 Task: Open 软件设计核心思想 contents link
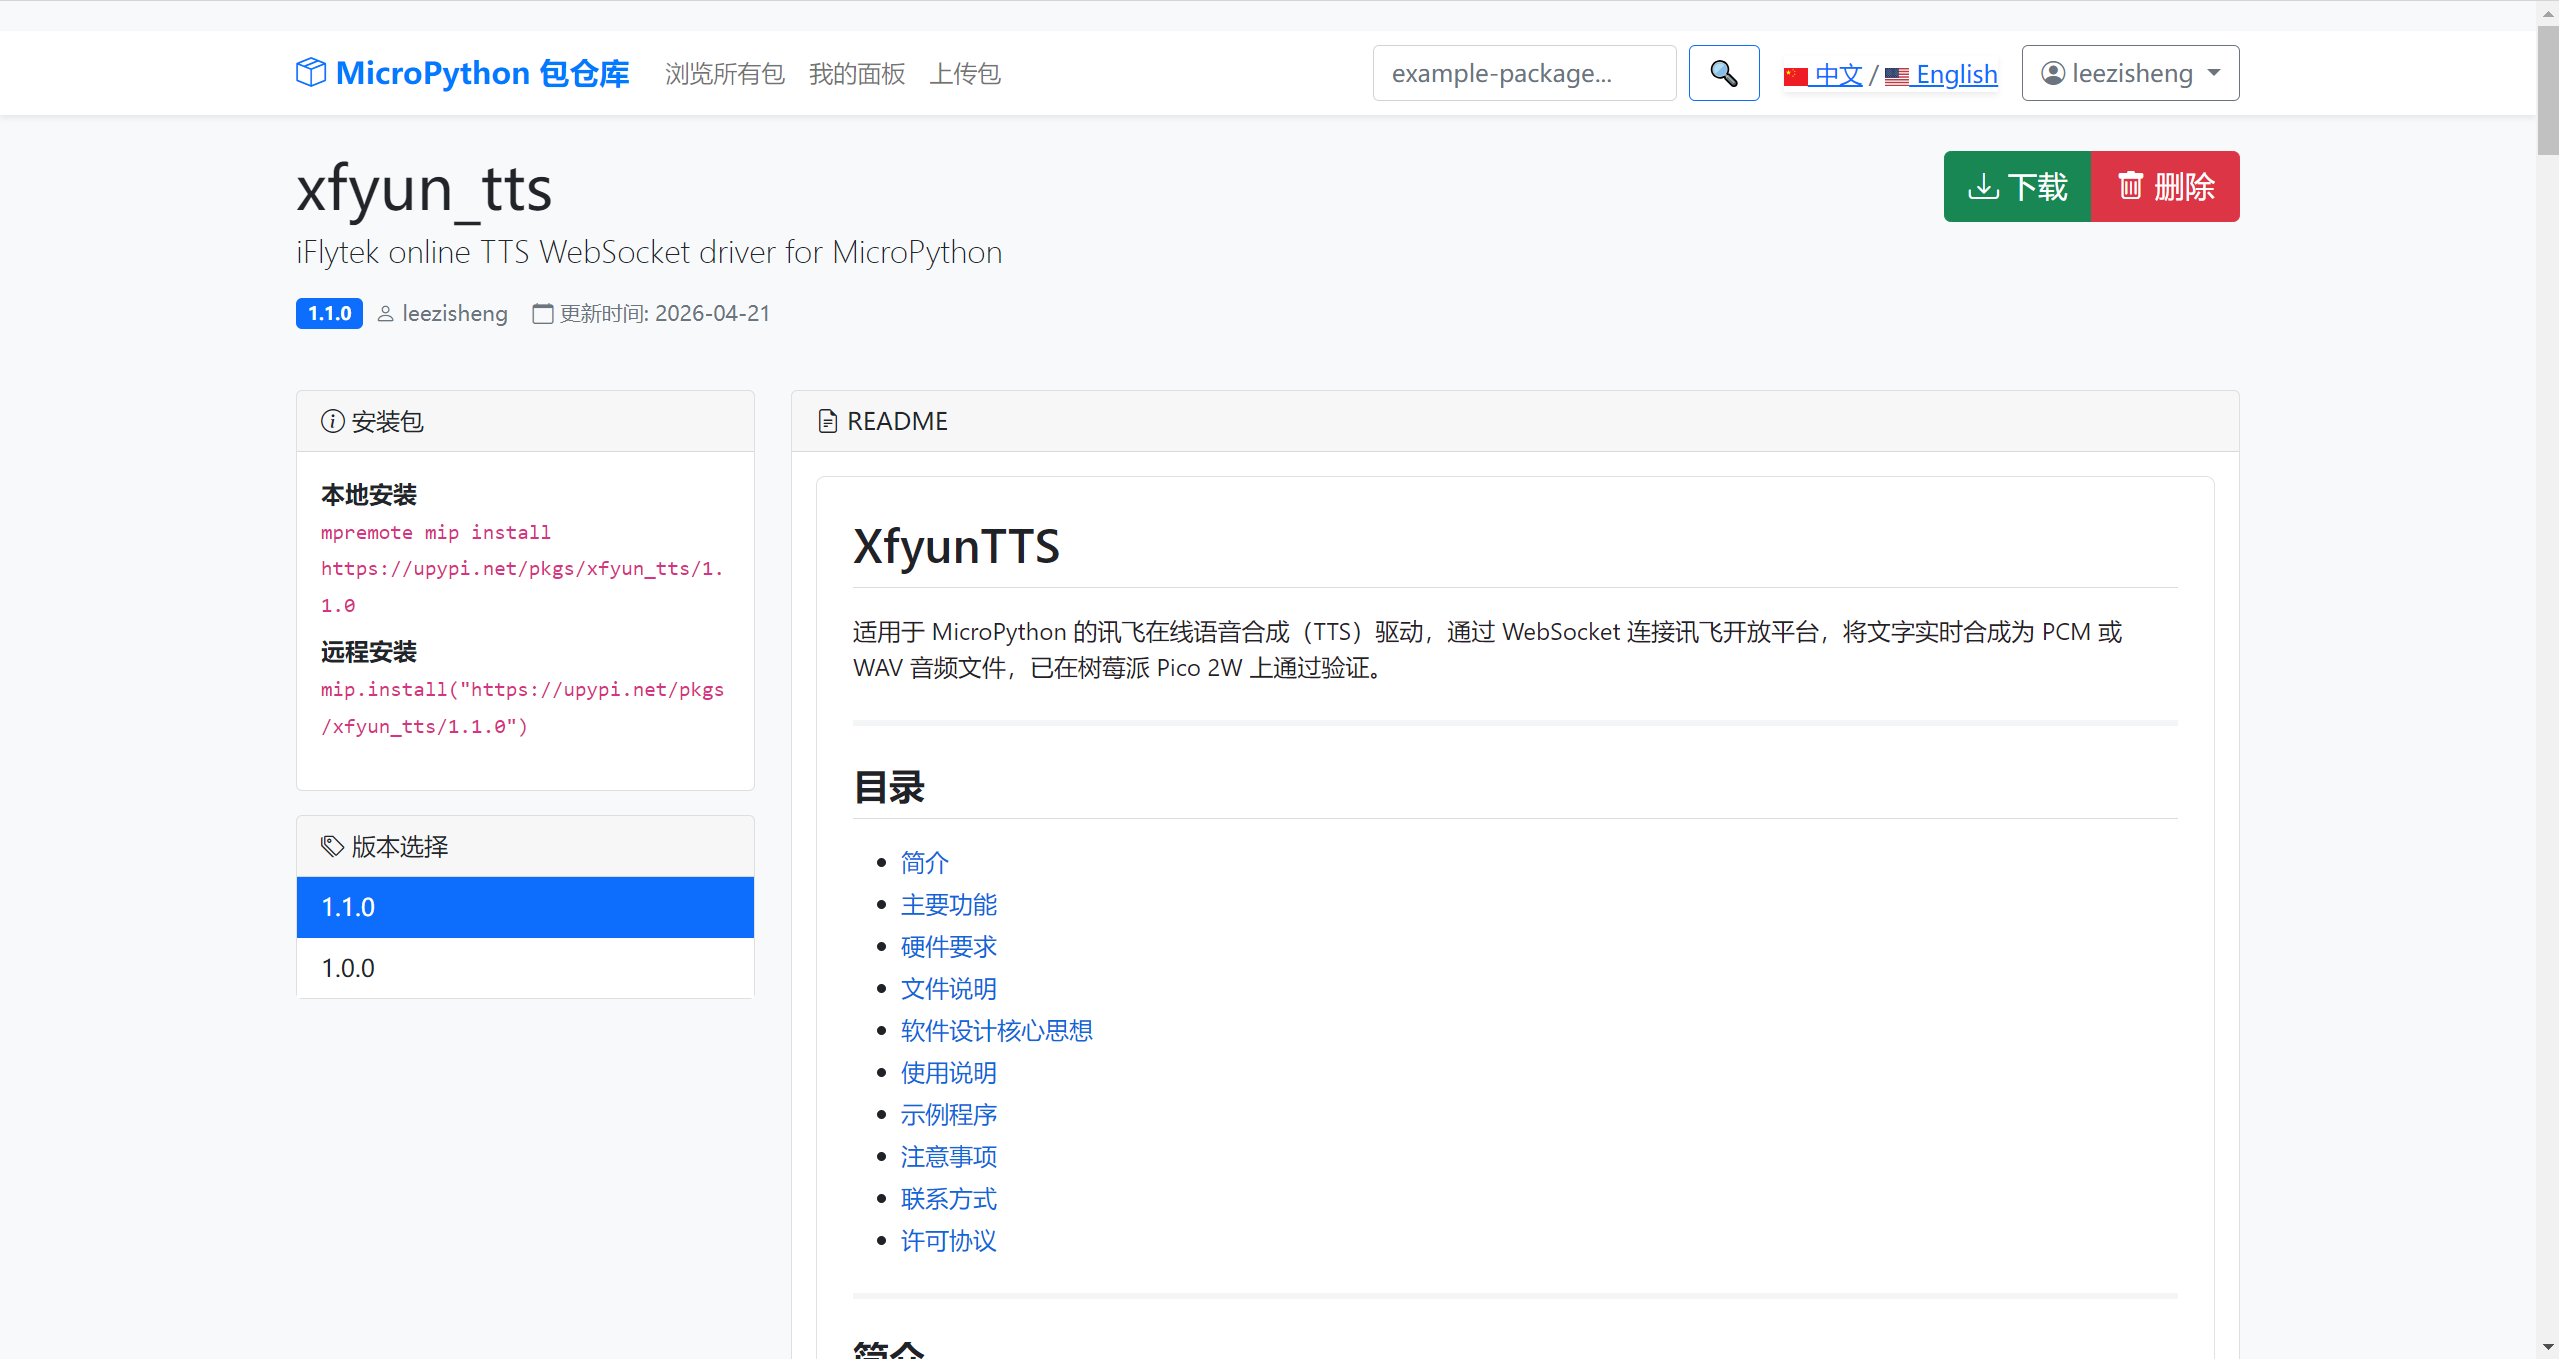coord(996,1031)
